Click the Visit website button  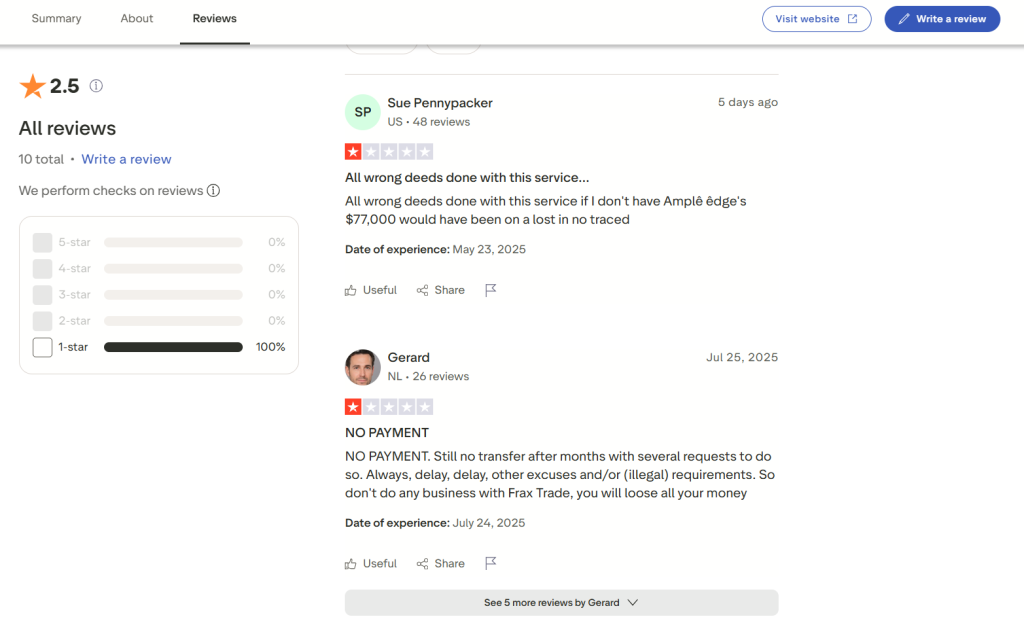click(816, 19)
